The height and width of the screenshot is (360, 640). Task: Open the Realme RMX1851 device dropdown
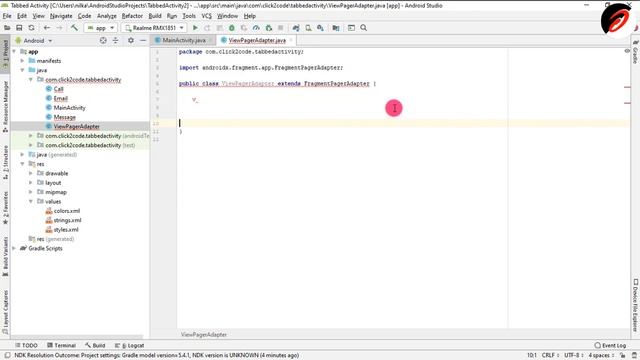coord(154,28)
